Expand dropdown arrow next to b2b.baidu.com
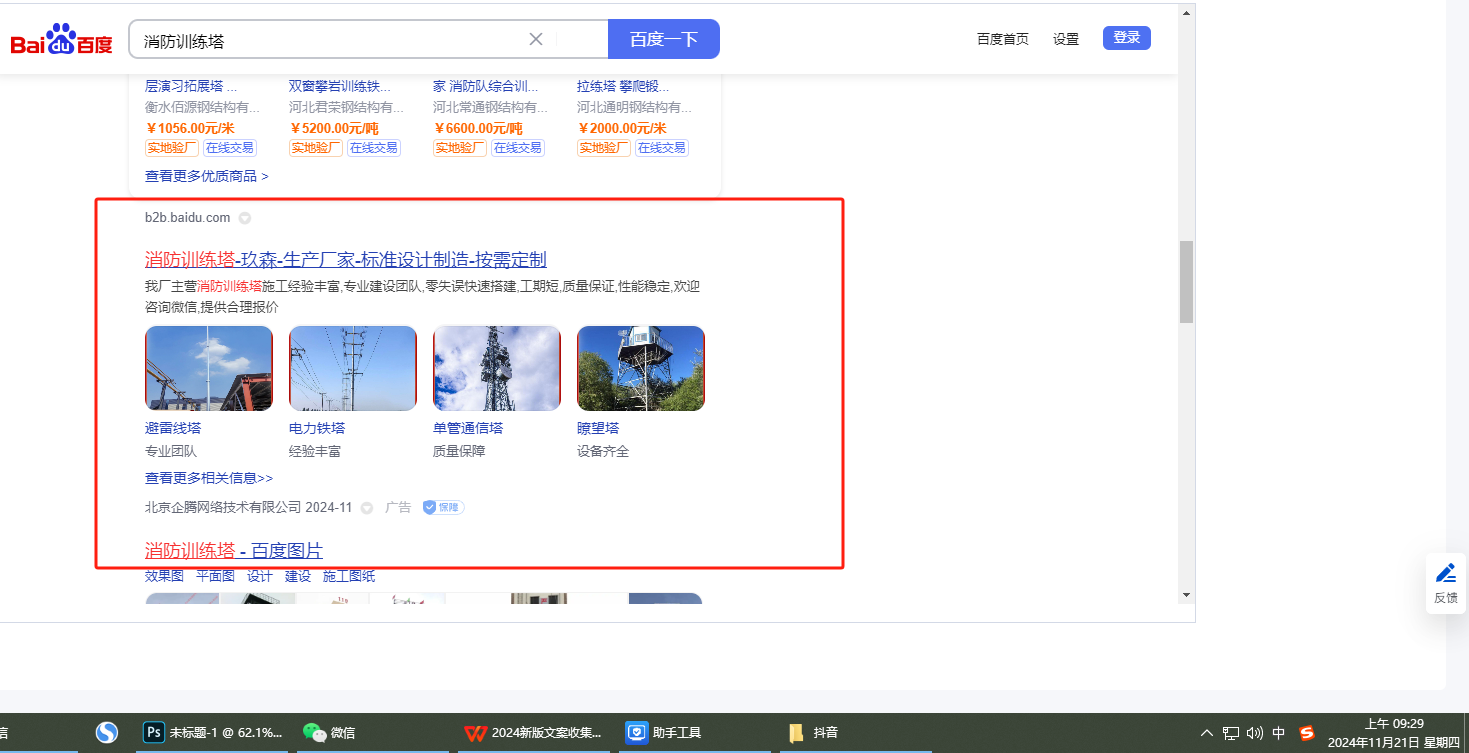Viewport: 1469px width, 753px height. 244,218
